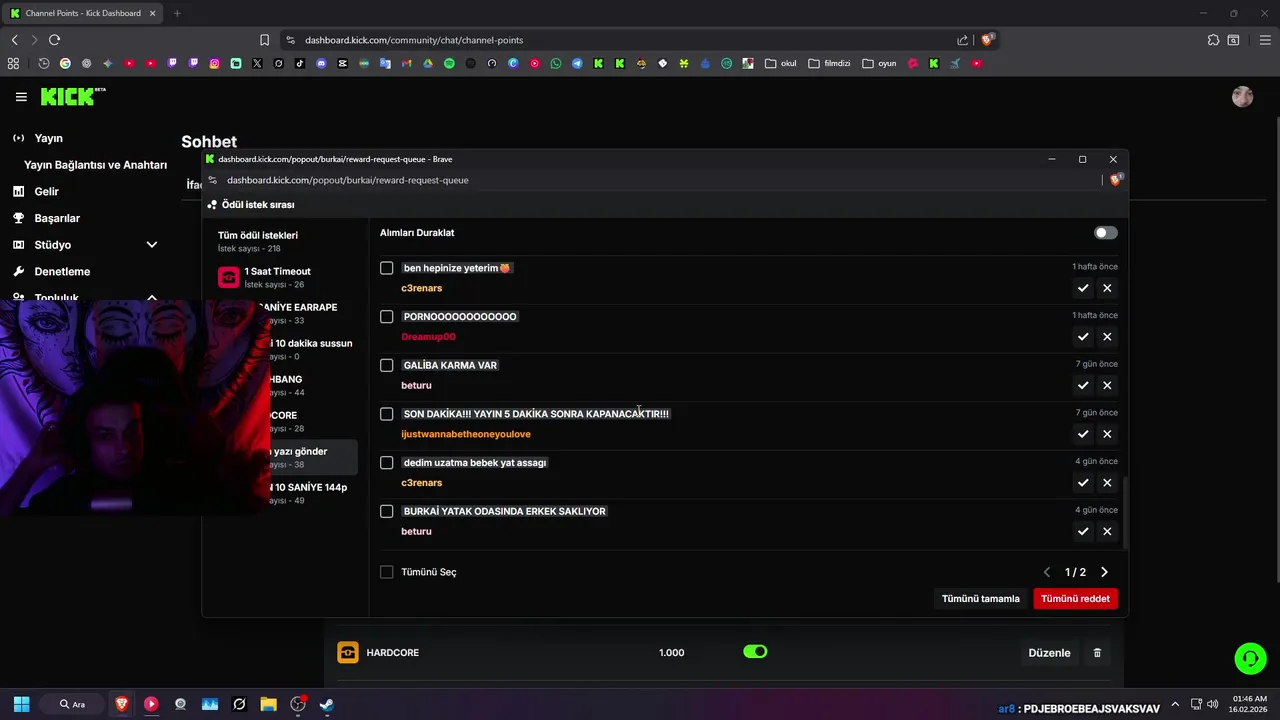Viewport: 1280px width, 720px height.
Task: Check "dedim uzatma bebek yat assagı" box
Action: [x=387, y=463]
